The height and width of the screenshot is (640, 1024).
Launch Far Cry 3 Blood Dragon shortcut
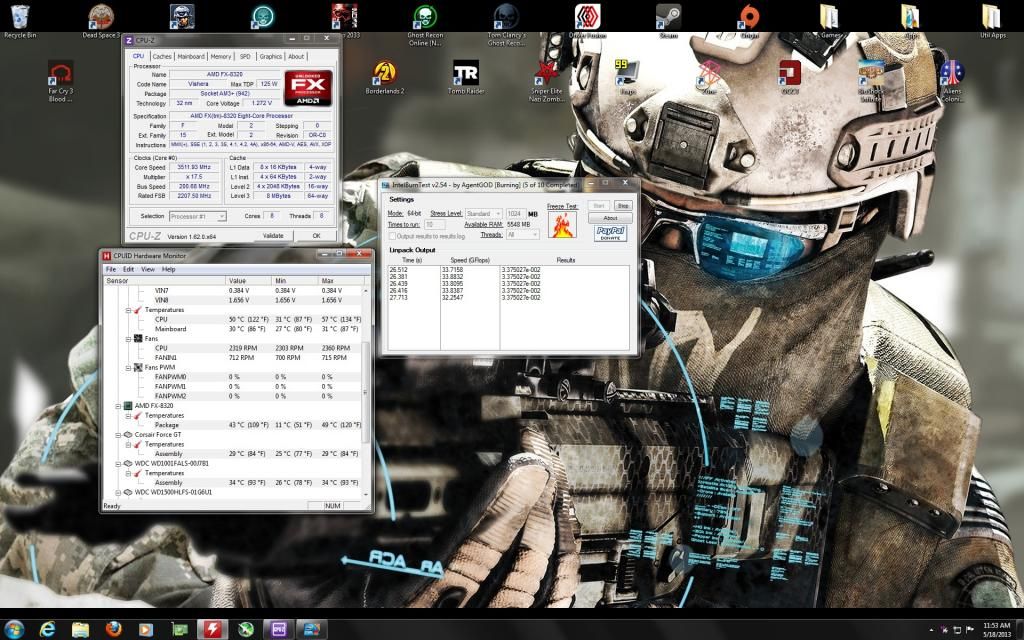tap(61, 81)
